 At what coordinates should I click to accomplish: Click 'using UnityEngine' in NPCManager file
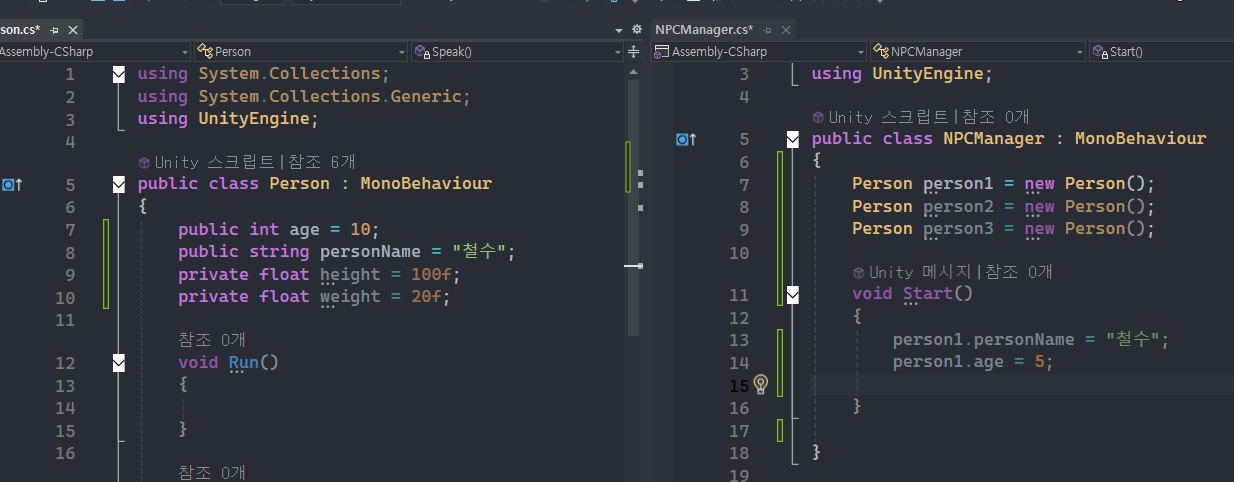click(902, 74)
